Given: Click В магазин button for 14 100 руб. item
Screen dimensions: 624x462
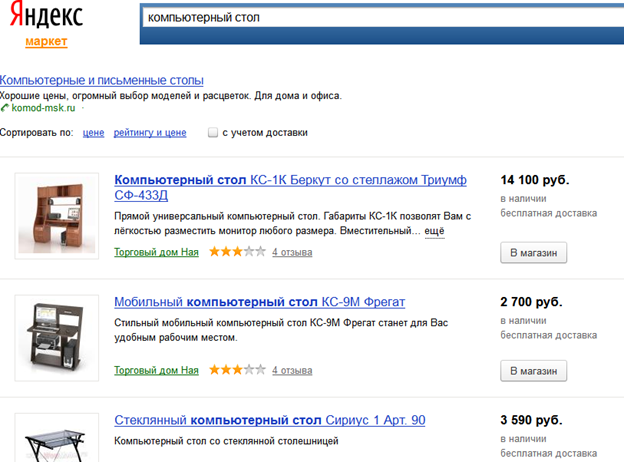Looking at the screenshot, I should (x=533, y=252).
